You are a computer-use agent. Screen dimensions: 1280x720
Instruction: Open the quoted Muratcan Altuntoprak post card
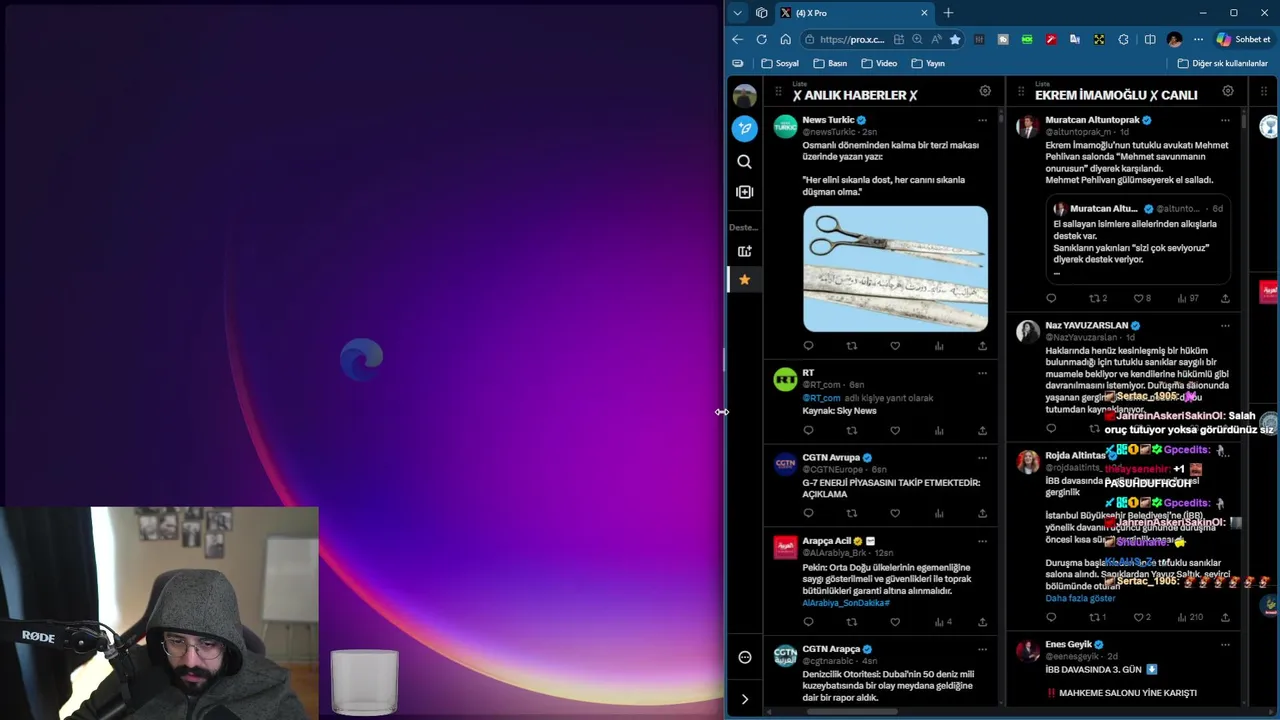pyautogui.click(x=1138, y=240)
